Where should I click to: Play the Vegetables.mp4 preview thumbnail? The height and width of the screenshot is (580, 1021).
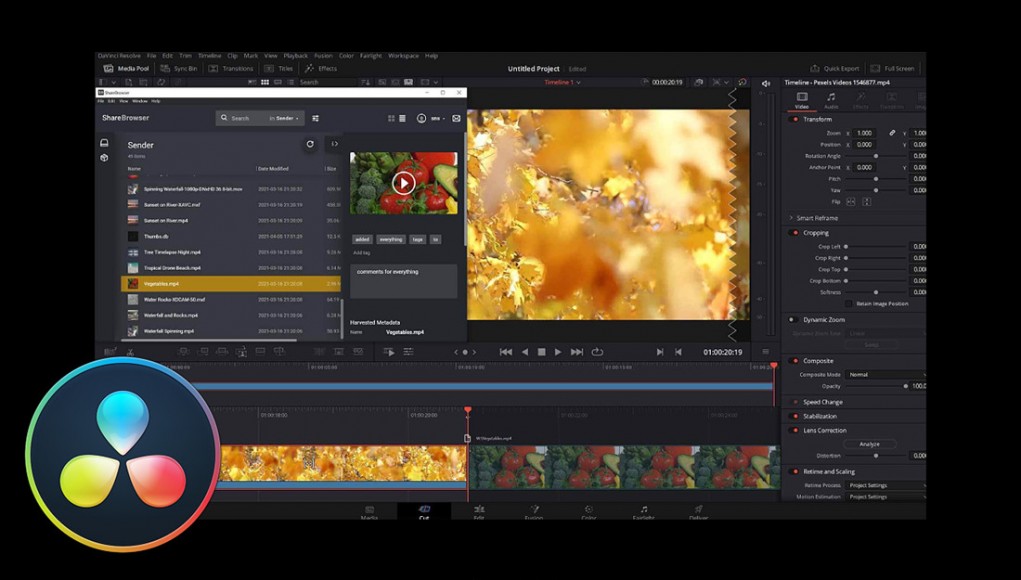tap(404, 183)
